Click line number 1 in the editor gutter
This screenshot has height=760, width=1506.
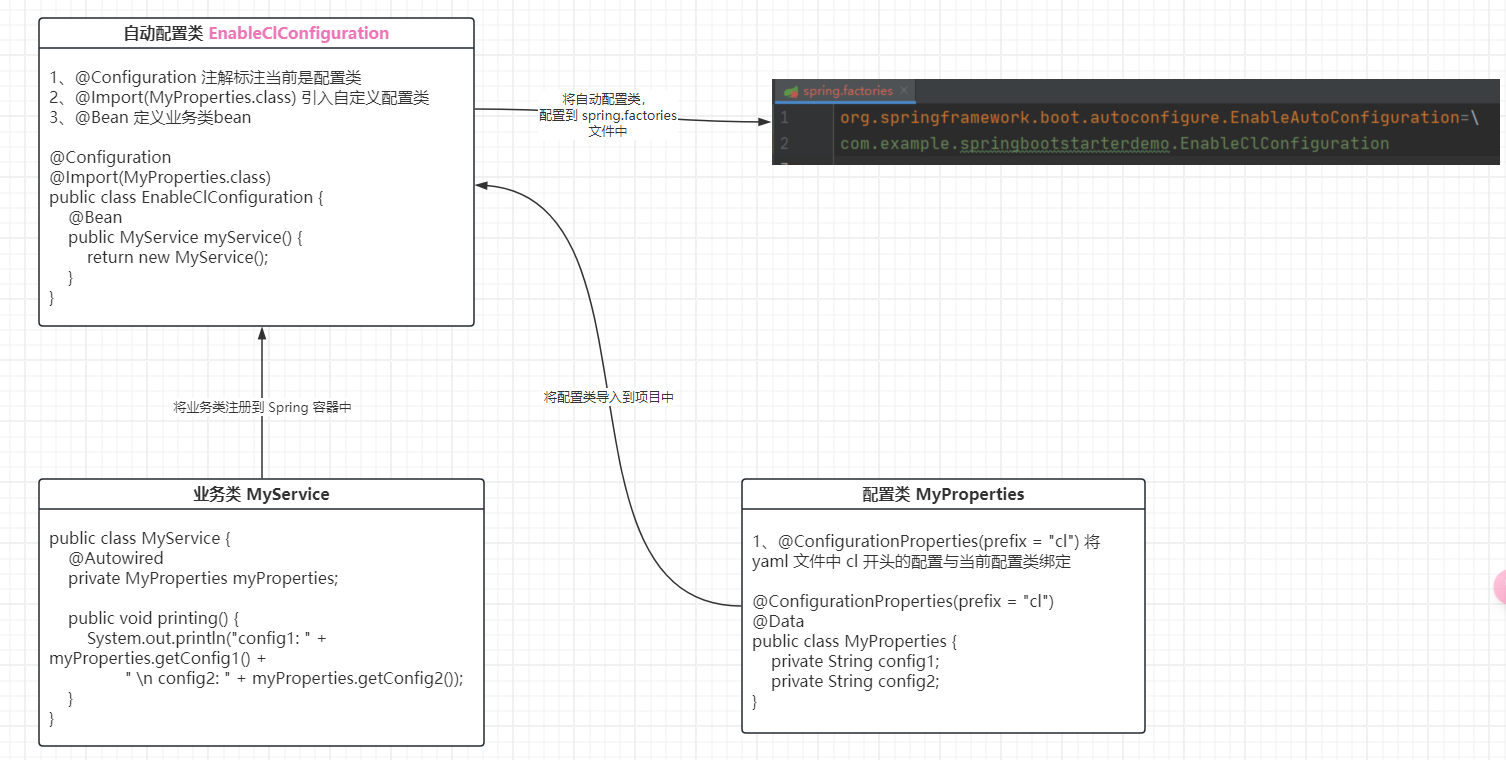coord(785,117)
